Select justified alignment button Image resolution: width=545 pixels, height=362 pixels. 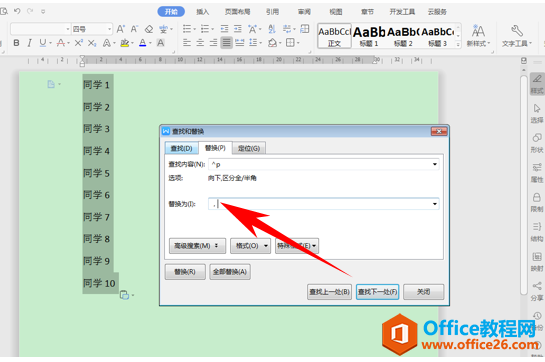click(x=226, y=43)
